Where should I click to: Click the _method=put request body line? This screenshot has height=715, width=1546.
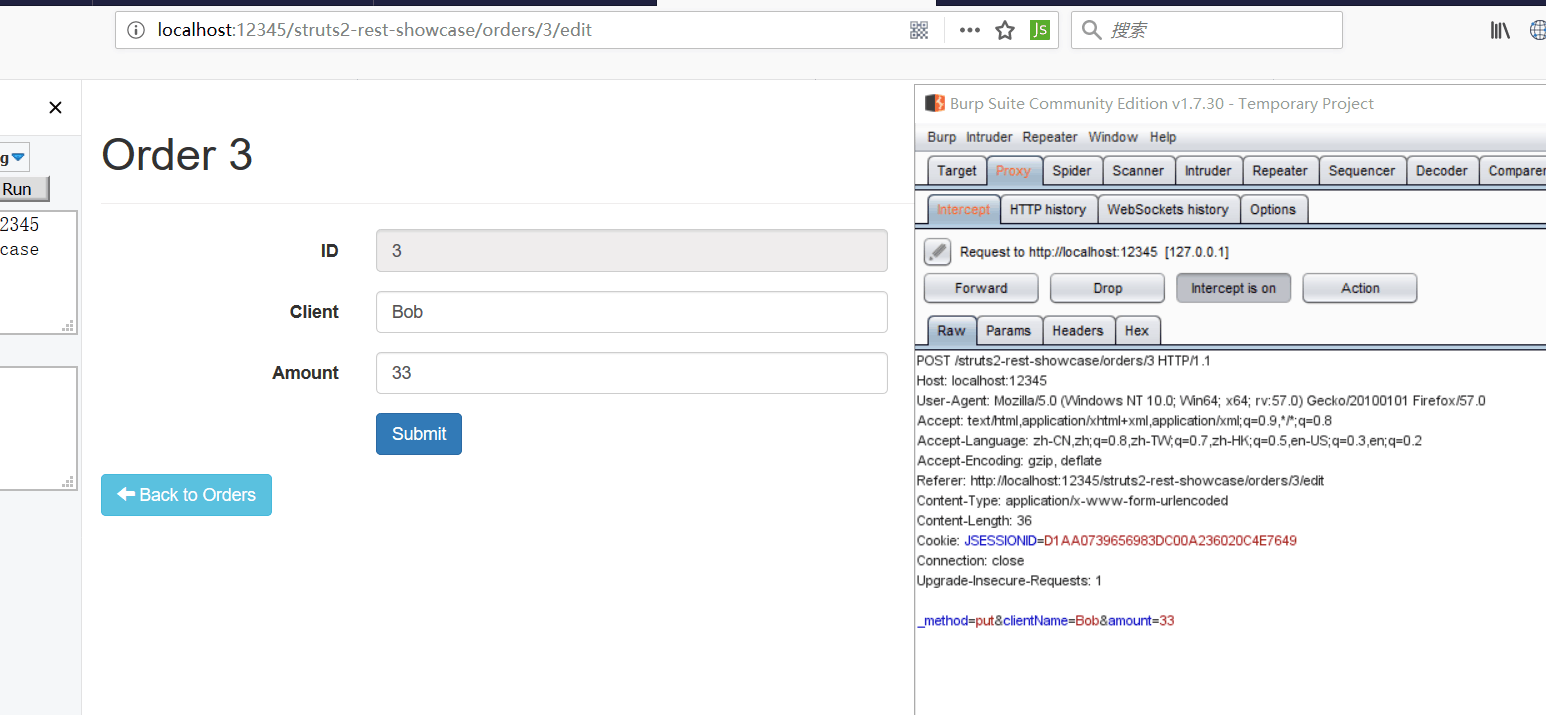(1046, 621)
